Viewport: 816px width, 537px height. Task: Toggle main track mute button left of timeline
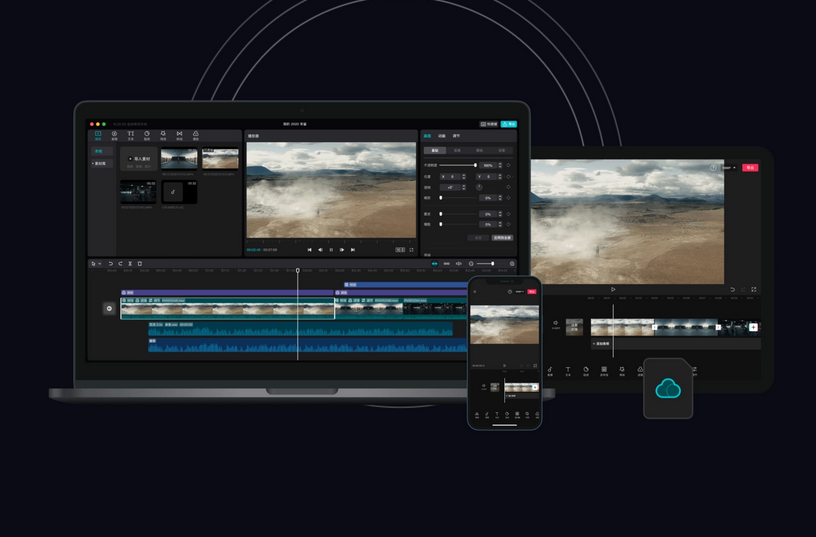click(x=109, y=309)
